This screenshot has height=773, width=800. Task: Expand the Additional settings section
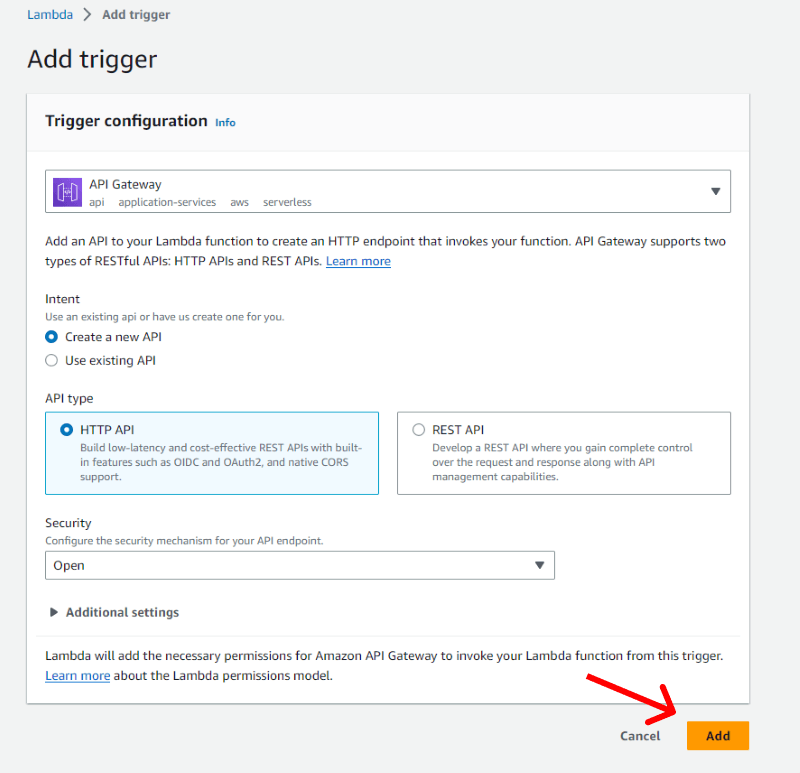click(x=121, y=612)
